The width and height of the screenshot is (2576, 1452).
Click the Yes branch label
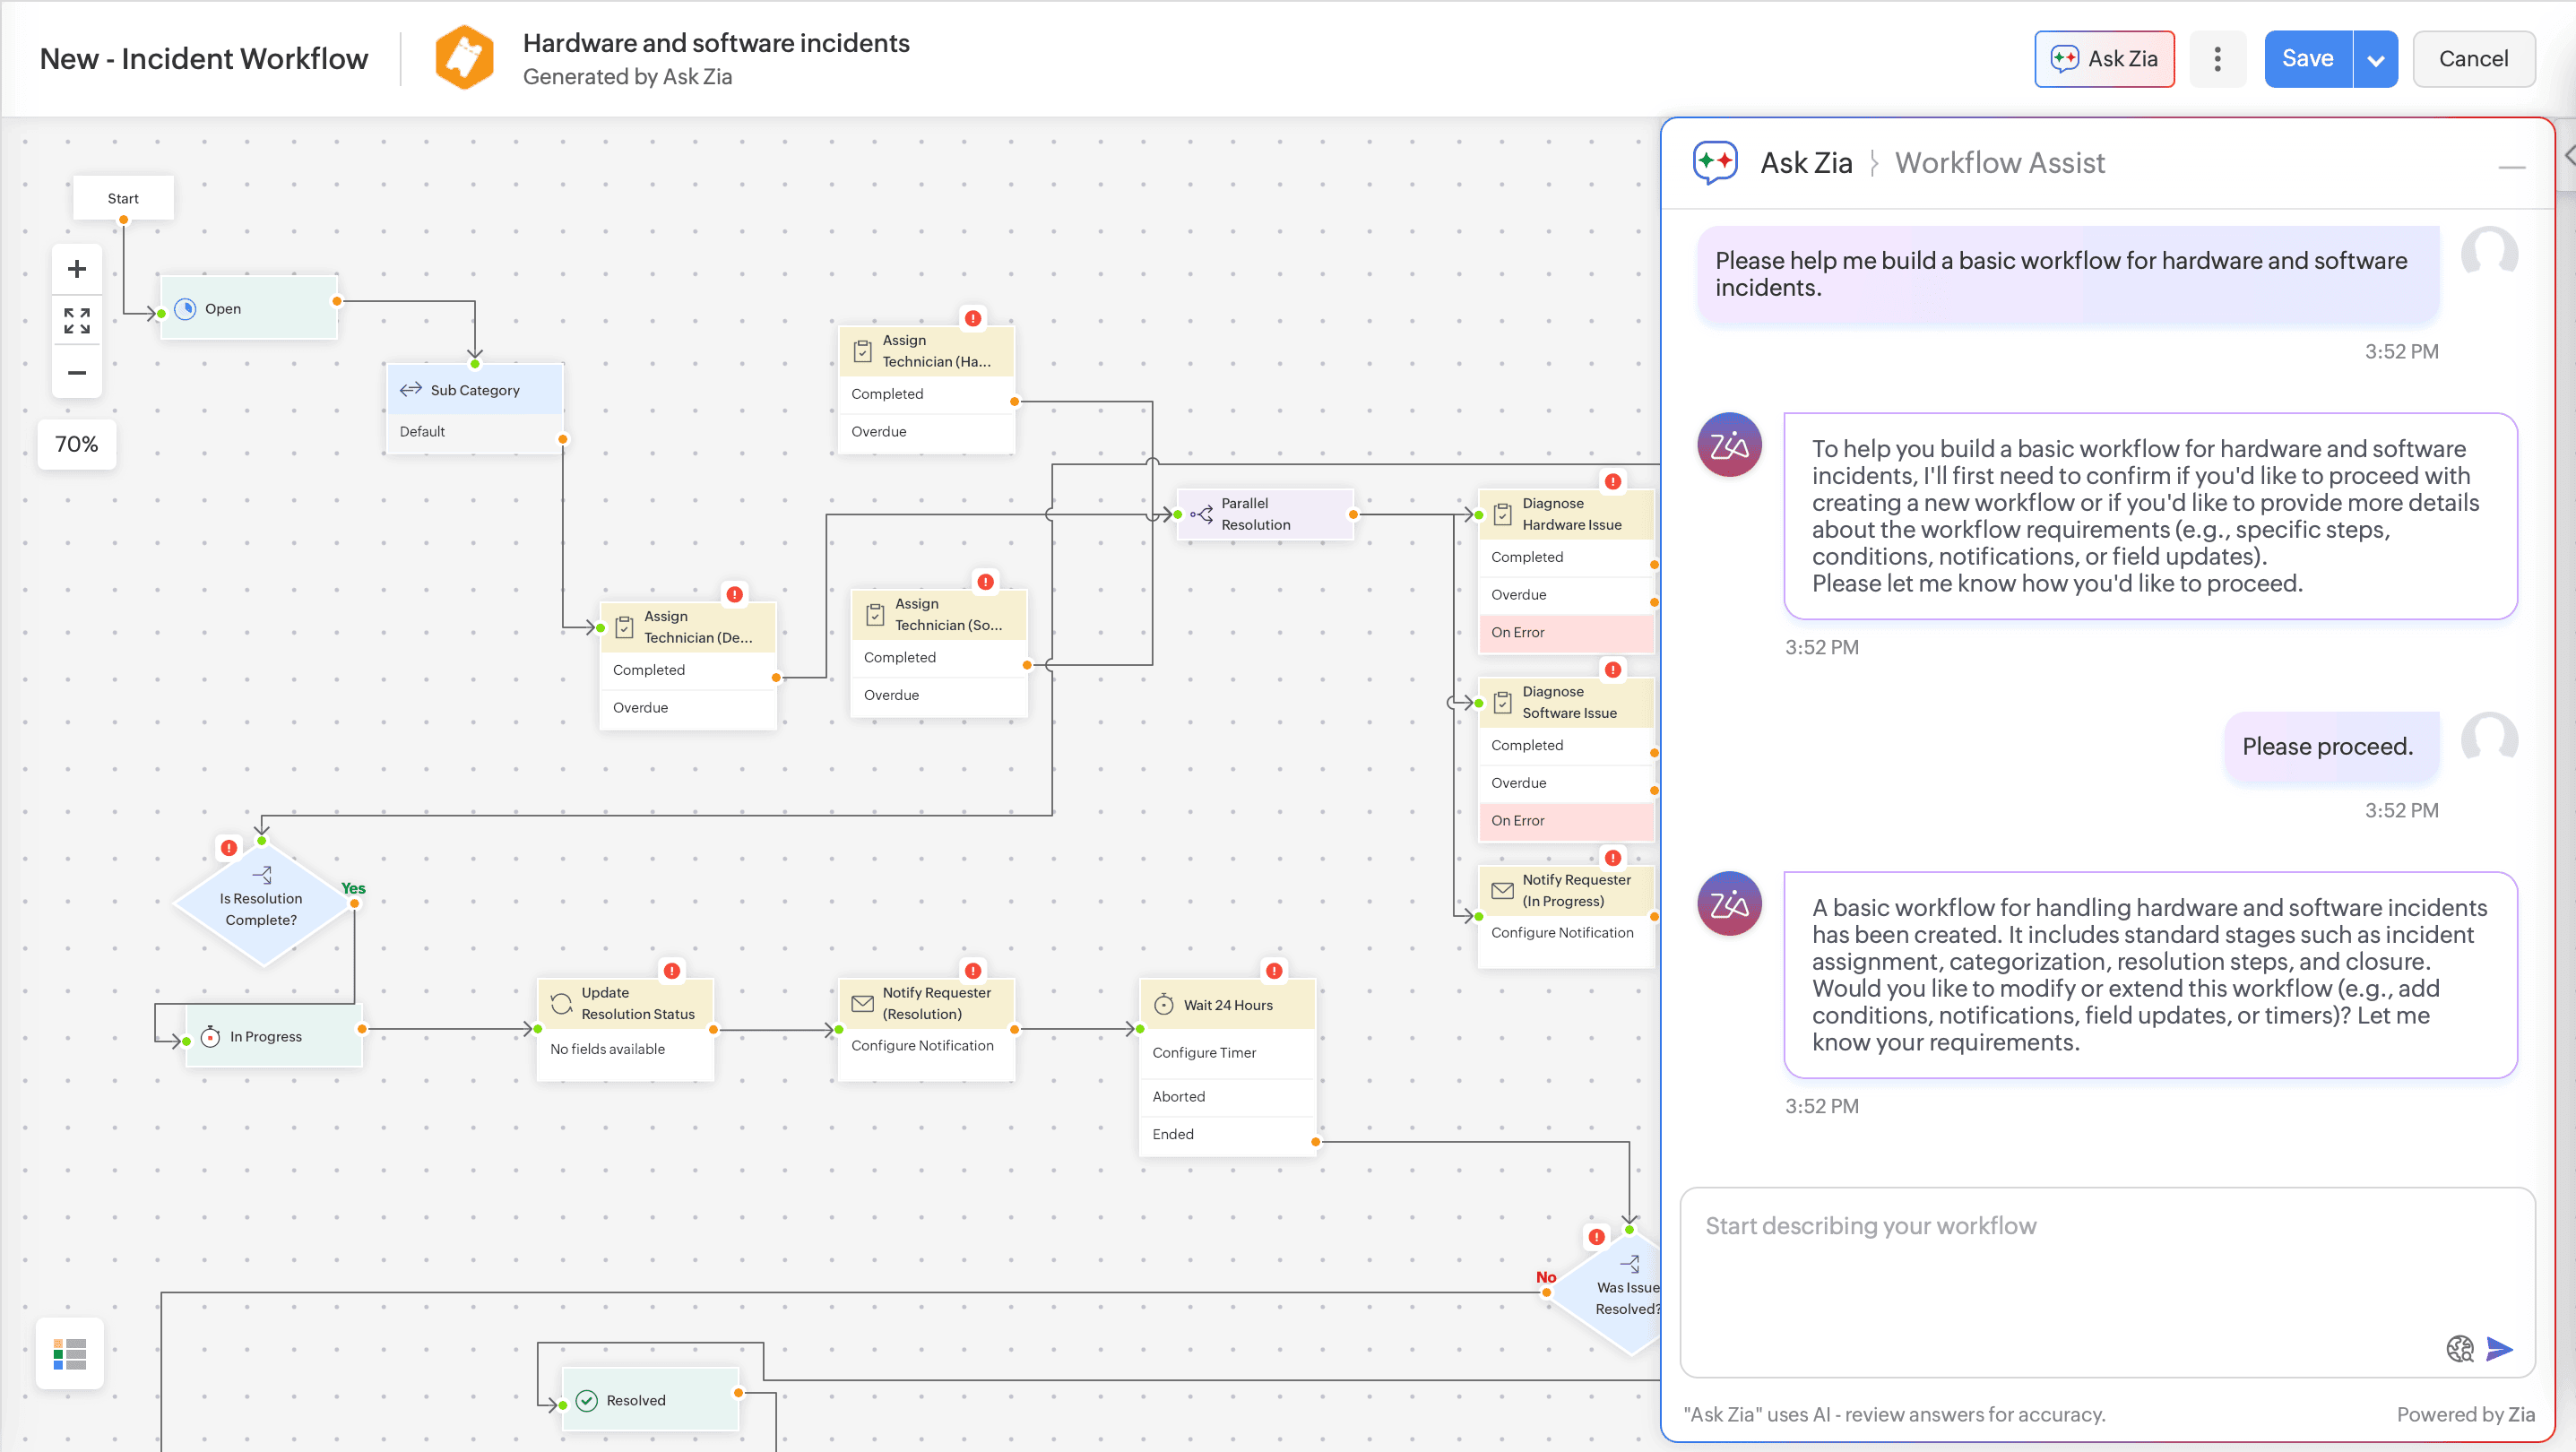(353, 889)
